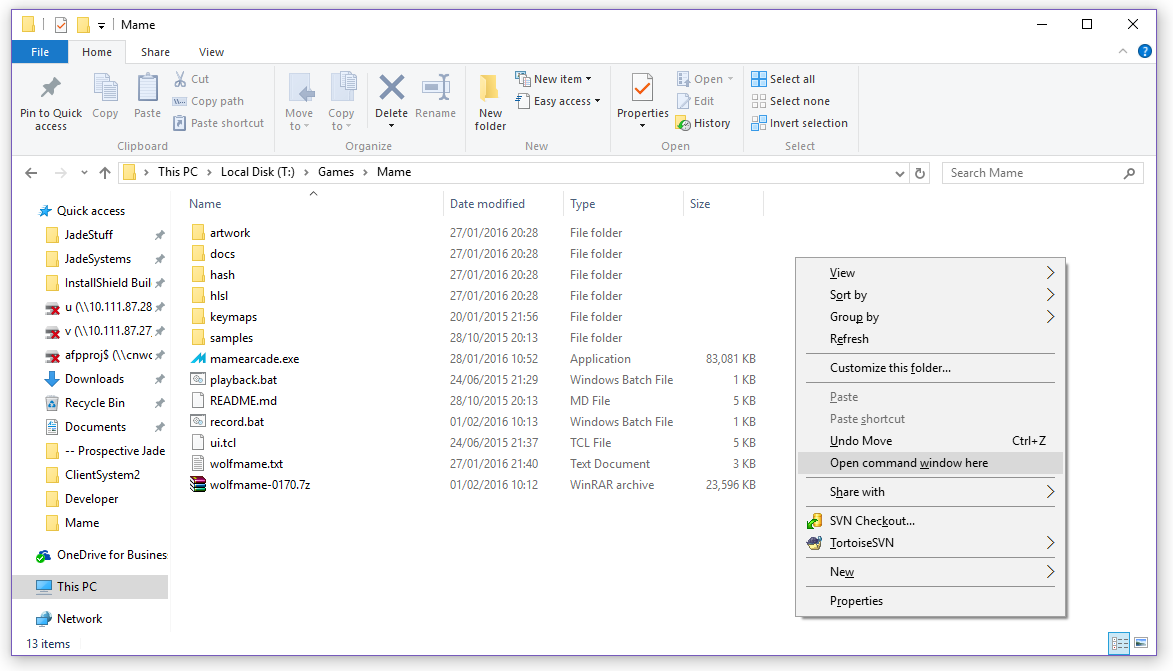Image resolution: width=1173 pixels, height=671 pixels.
Task: Click the Copy ribbon icon
Action: (x=105, y=88)
